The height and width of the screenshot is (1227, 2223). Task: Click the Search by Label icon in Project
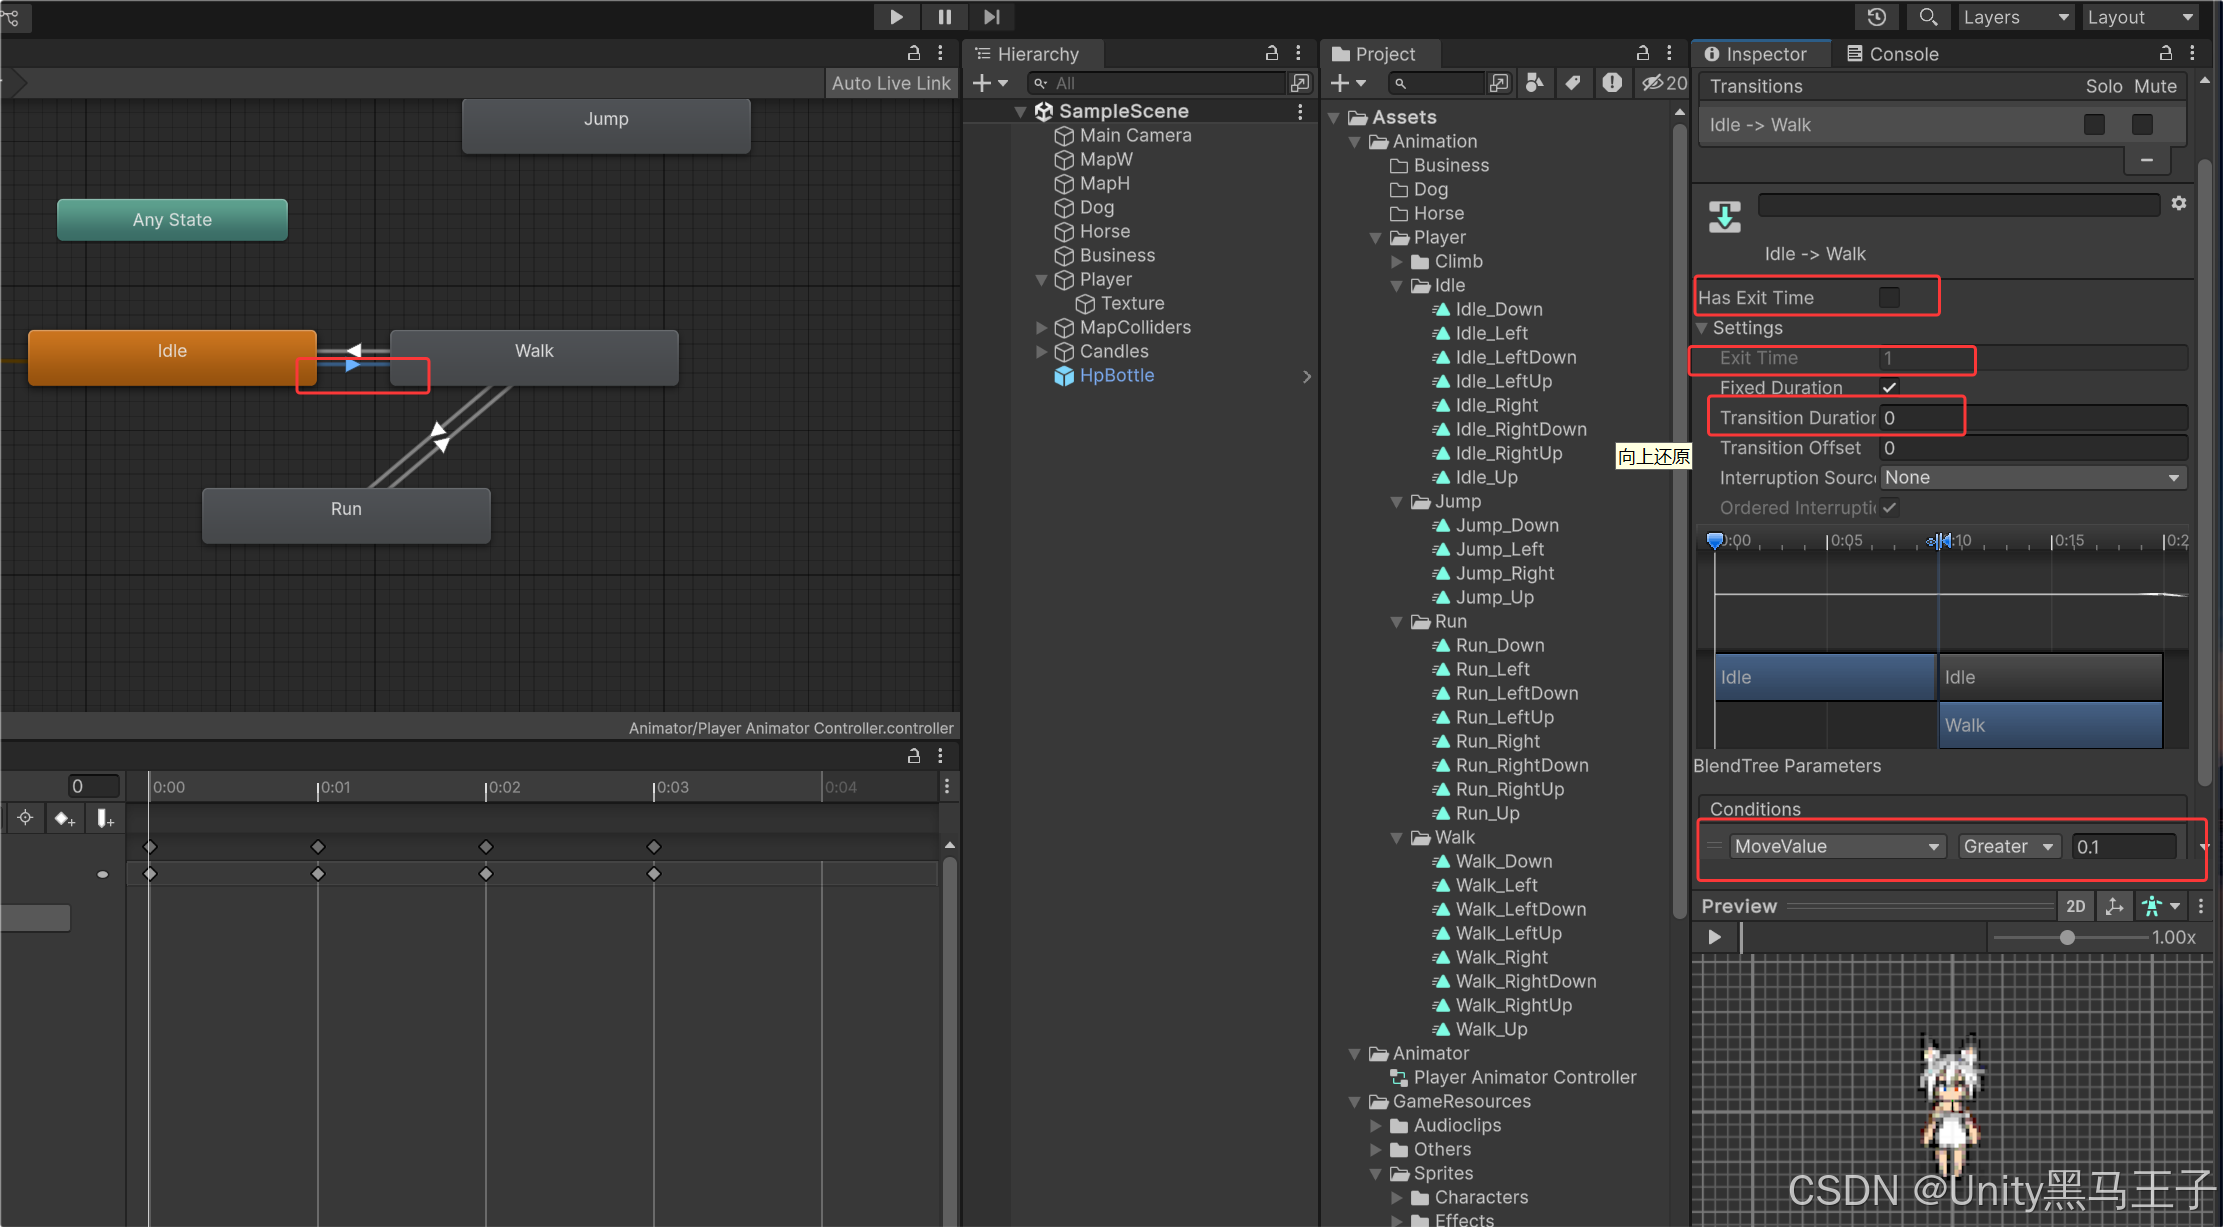1573,83
